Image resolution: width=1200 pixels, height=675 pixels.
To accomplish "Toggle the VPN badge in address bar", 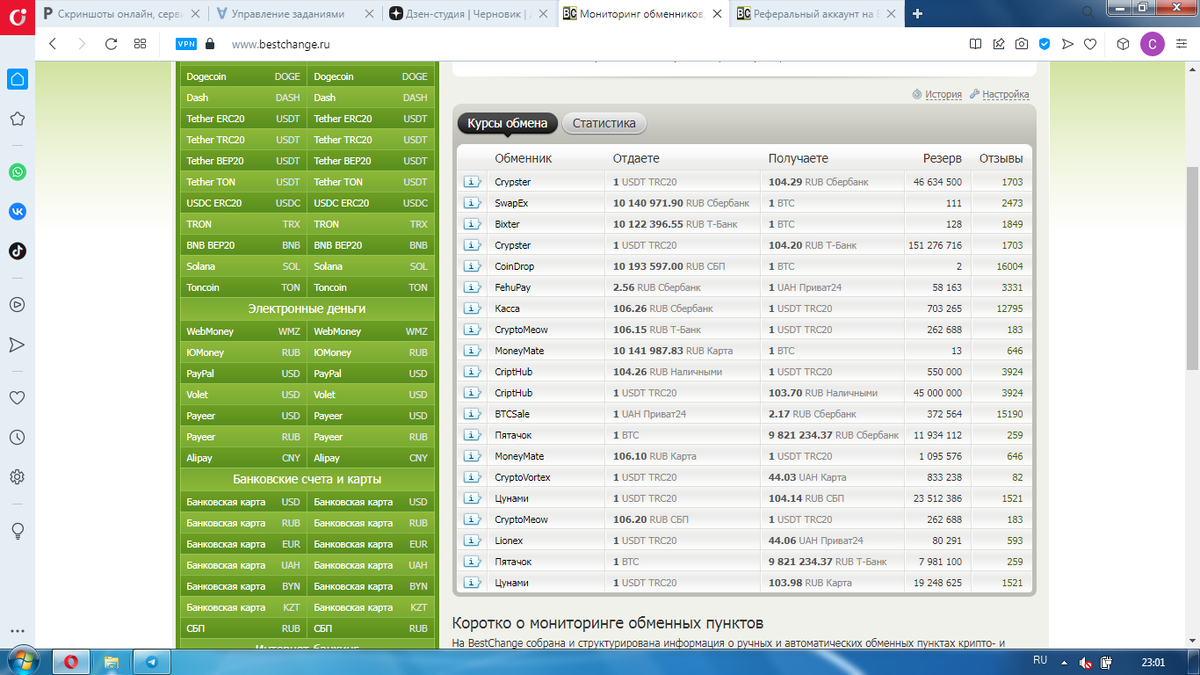I will coord(186,44).
